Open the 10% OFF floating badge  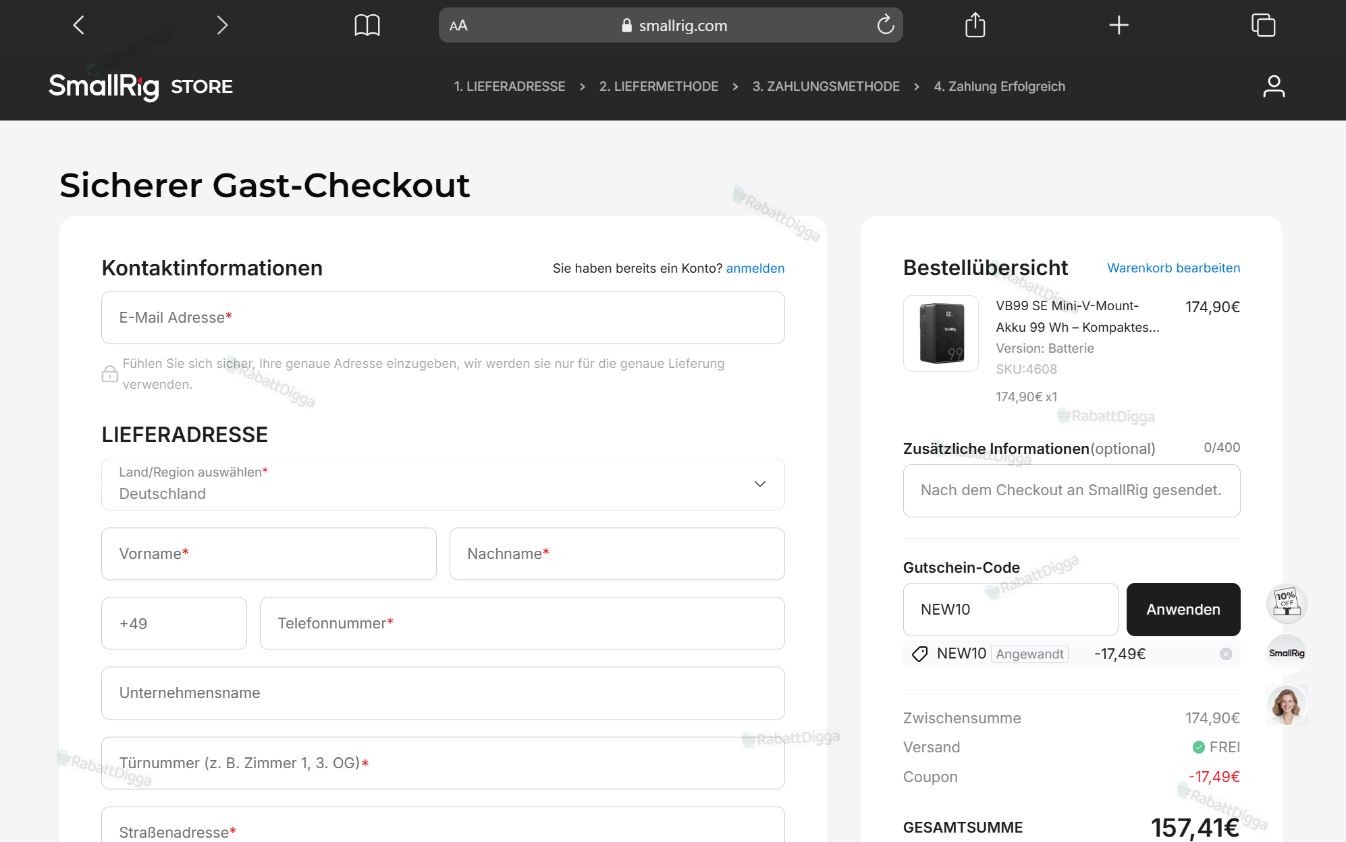[x=1287, y=603]
